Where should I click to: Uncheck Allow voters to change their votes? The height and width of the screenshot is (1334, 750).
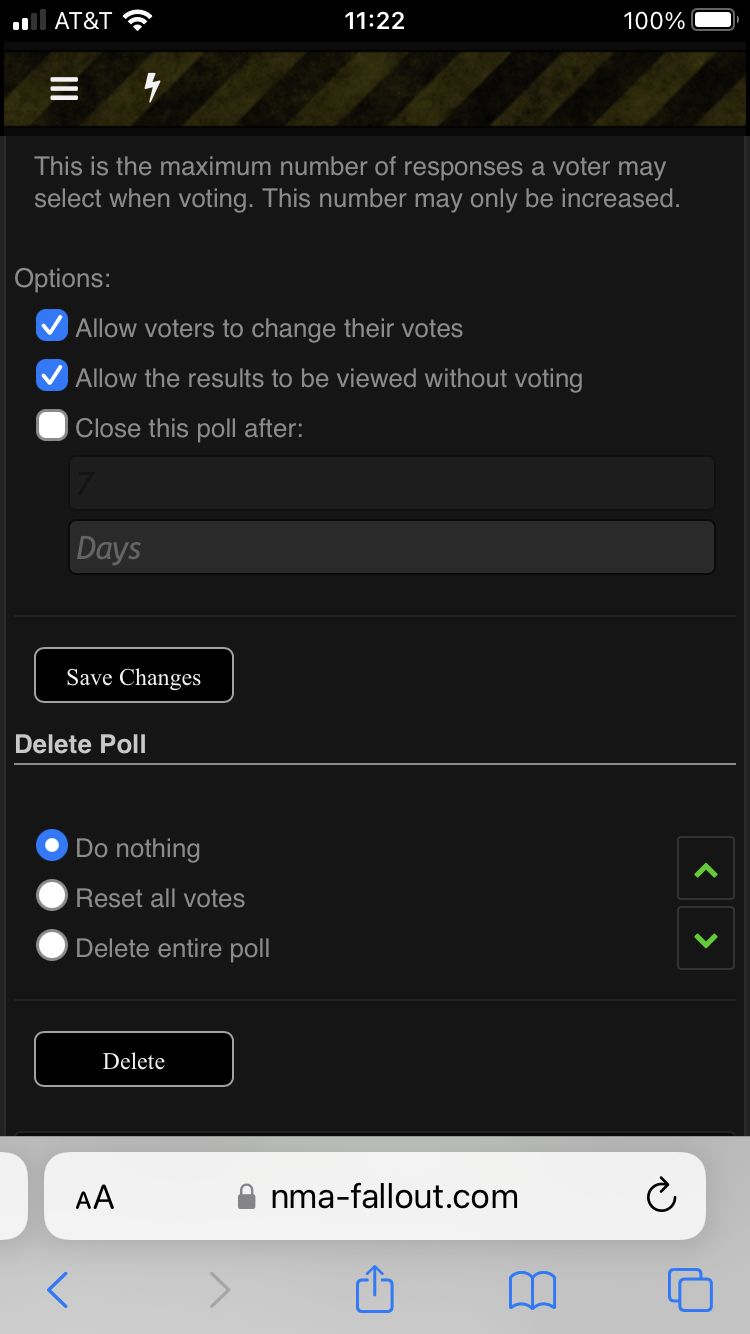[52, 327]
